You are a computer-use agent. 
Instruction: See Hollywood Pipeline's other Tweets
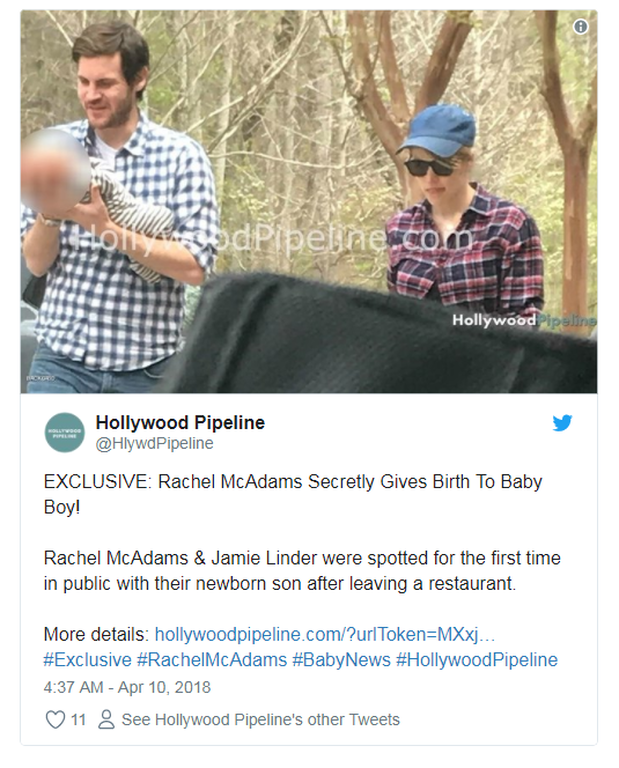261,720
